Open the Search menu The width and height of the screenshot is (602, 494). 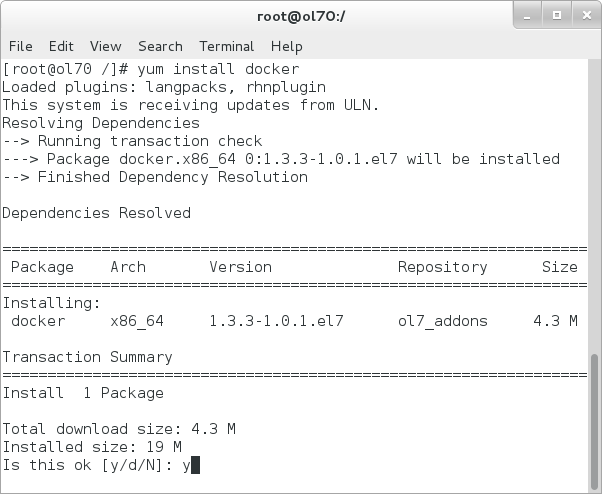pyautogui.click(x=160, y=46)
